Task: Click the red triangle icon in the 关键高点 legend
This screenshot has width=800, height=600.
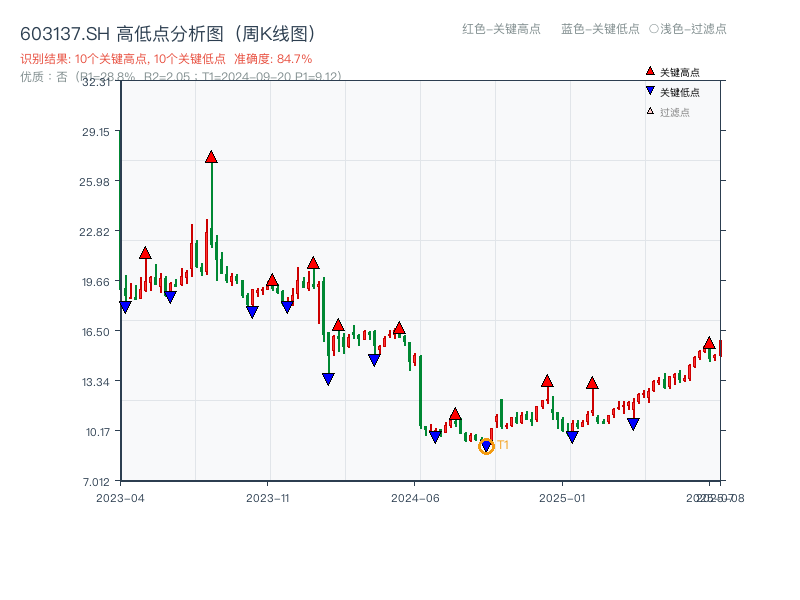Action: pos(650,71)
